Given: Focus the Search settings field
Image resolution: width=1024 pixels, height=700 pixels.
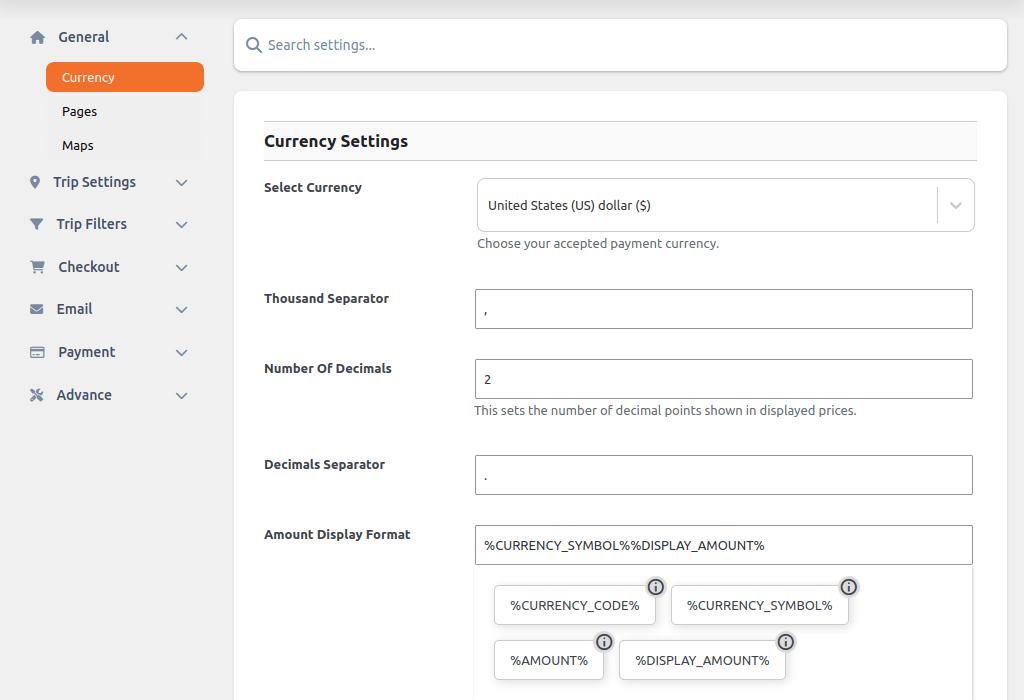Looking at the screenshot, I should (620, 45).
